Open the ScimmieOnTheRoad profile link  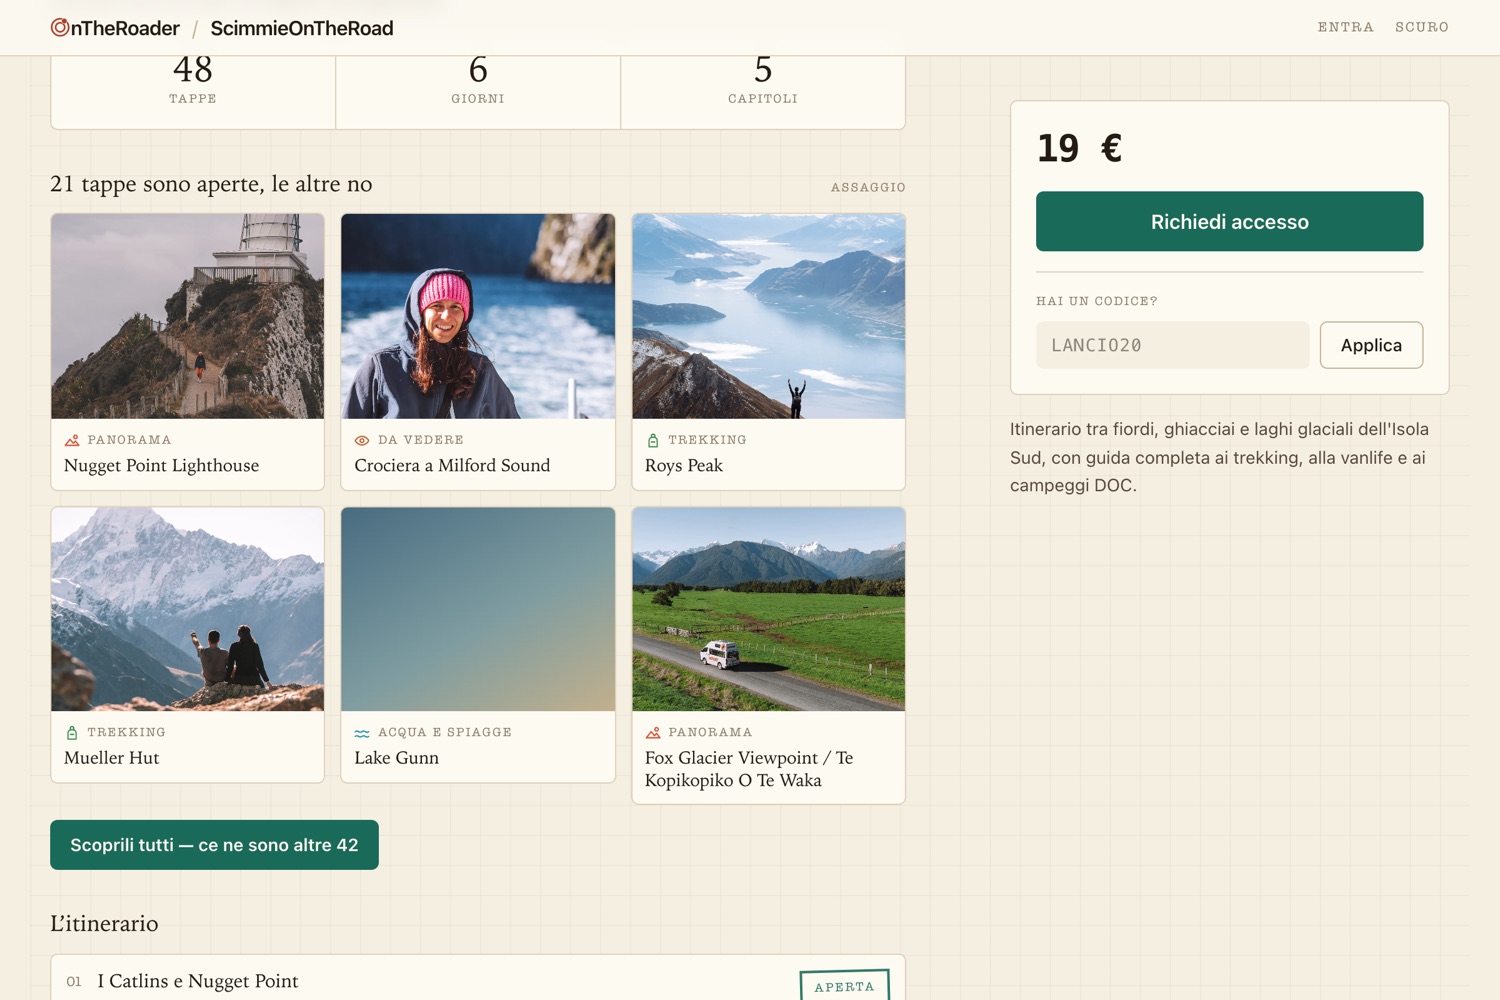(x=302, y=28)
